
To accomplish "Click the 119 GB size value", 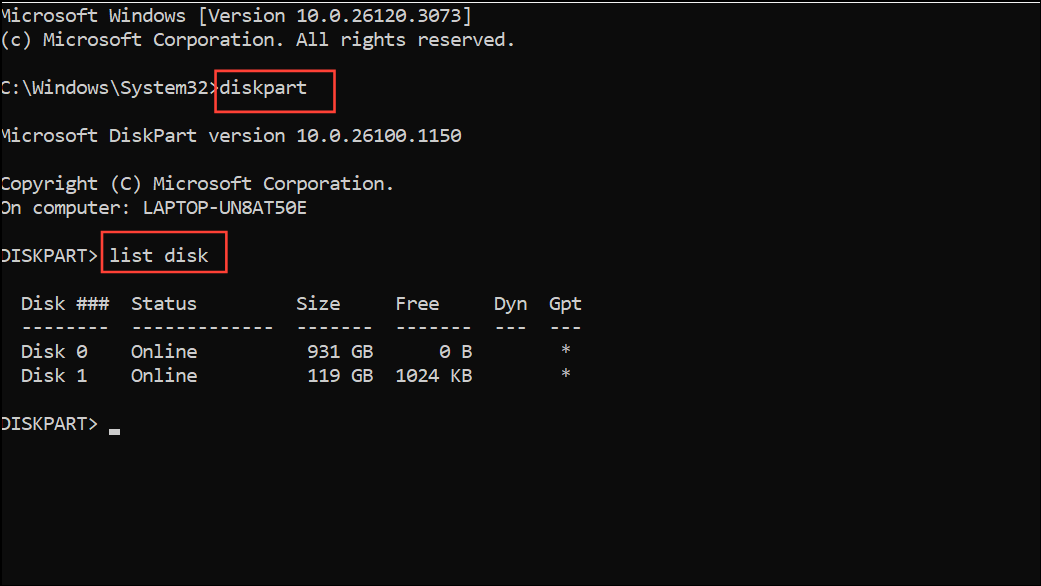I will click(340, 375).
